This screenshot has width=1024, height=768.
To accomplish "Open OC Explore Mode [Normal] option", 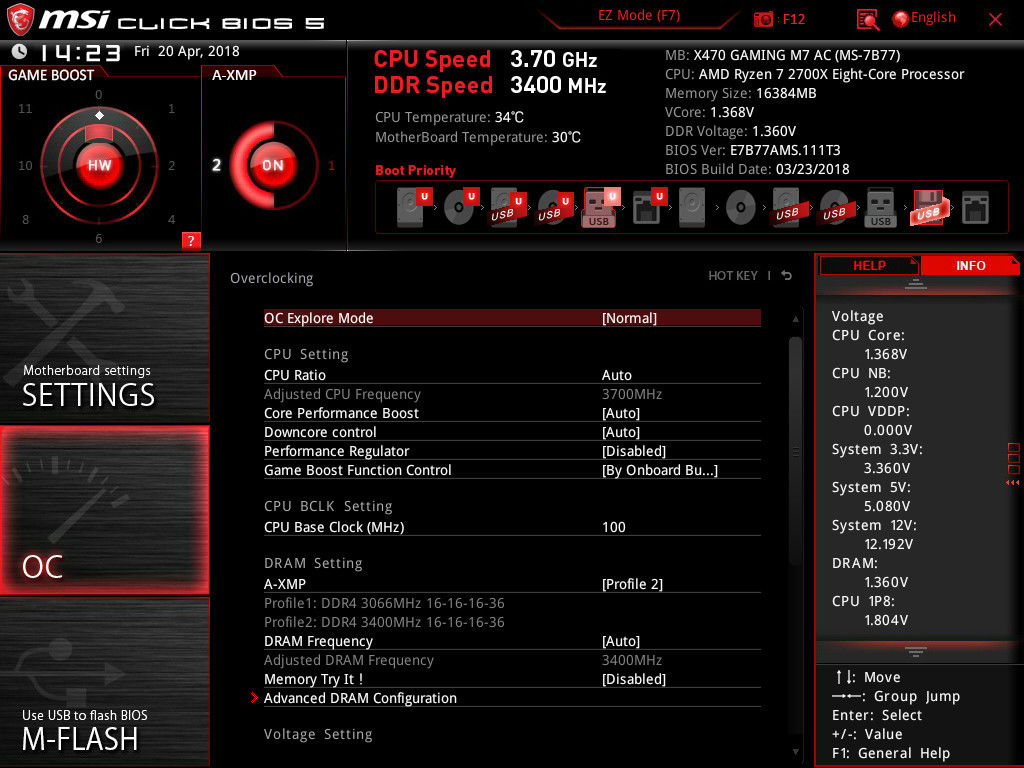I will pos(512,318).
